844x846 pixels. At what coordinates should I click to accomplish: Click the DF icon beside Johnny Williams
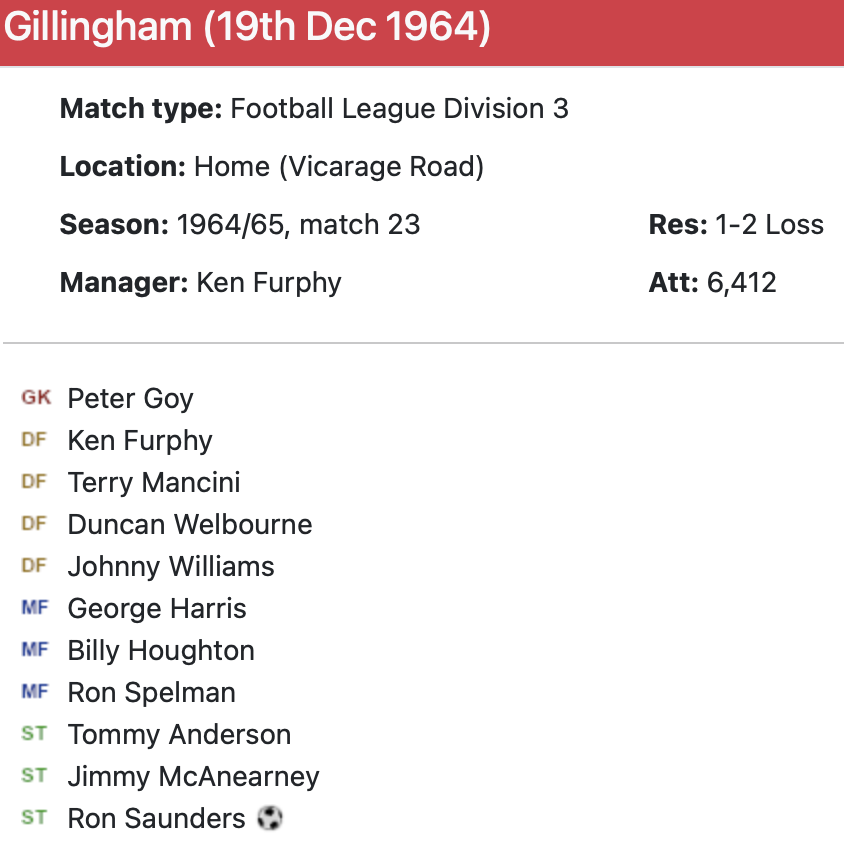[34, 566]
